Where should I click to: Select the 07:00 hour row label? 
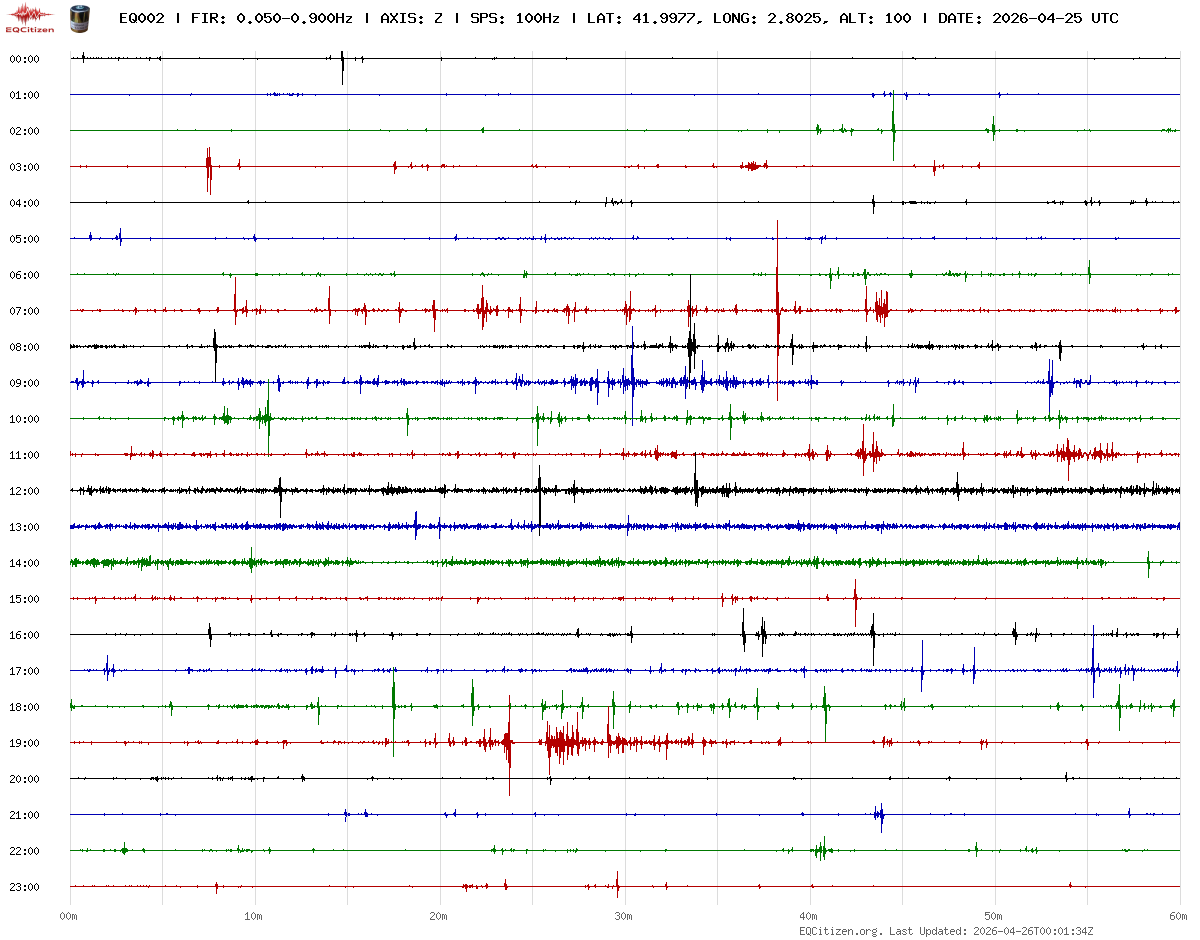(x=24, y=311)
